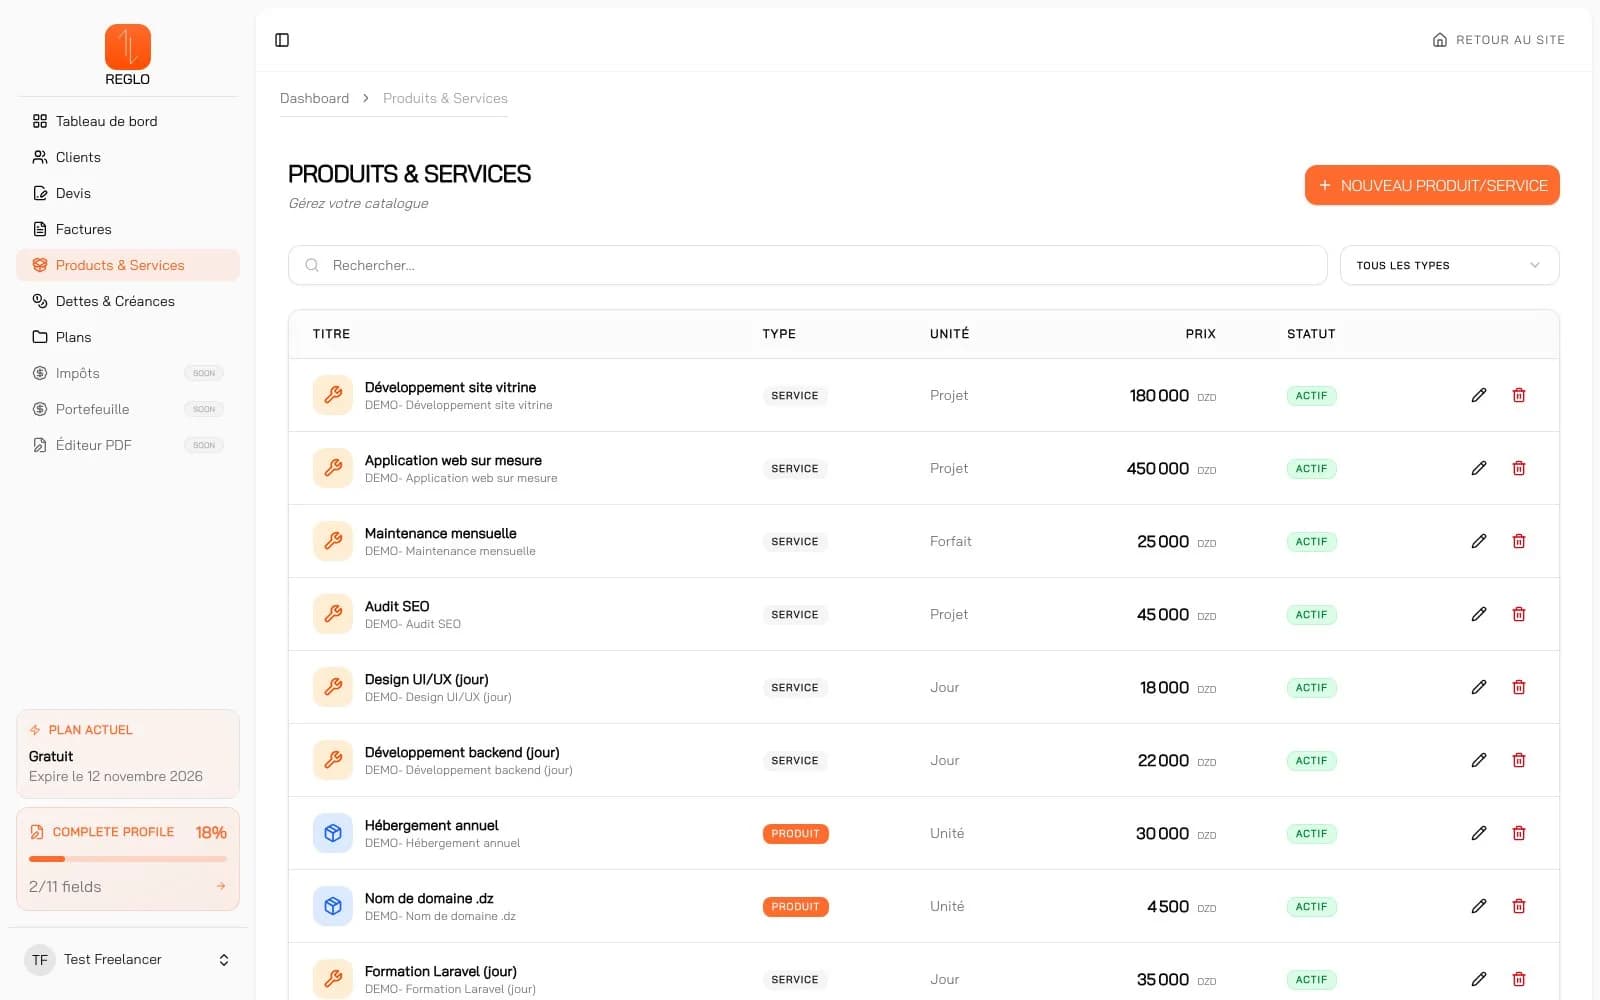Go to Dashboard breadcrumb link

(x=314, y=98)
